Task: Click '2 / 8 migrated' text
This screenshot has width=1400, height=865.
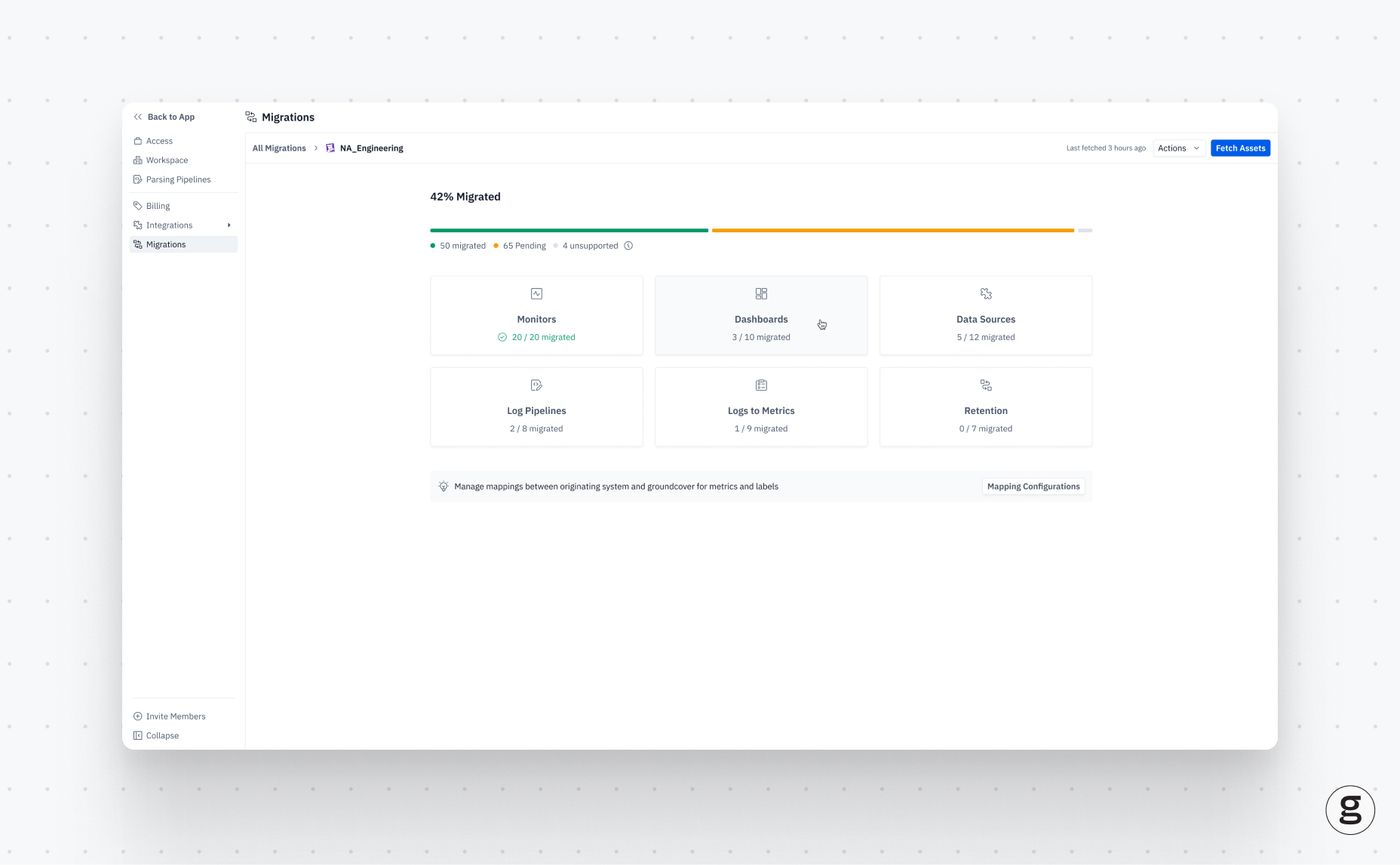Action: pyautogui.click(x=537, y=429)
